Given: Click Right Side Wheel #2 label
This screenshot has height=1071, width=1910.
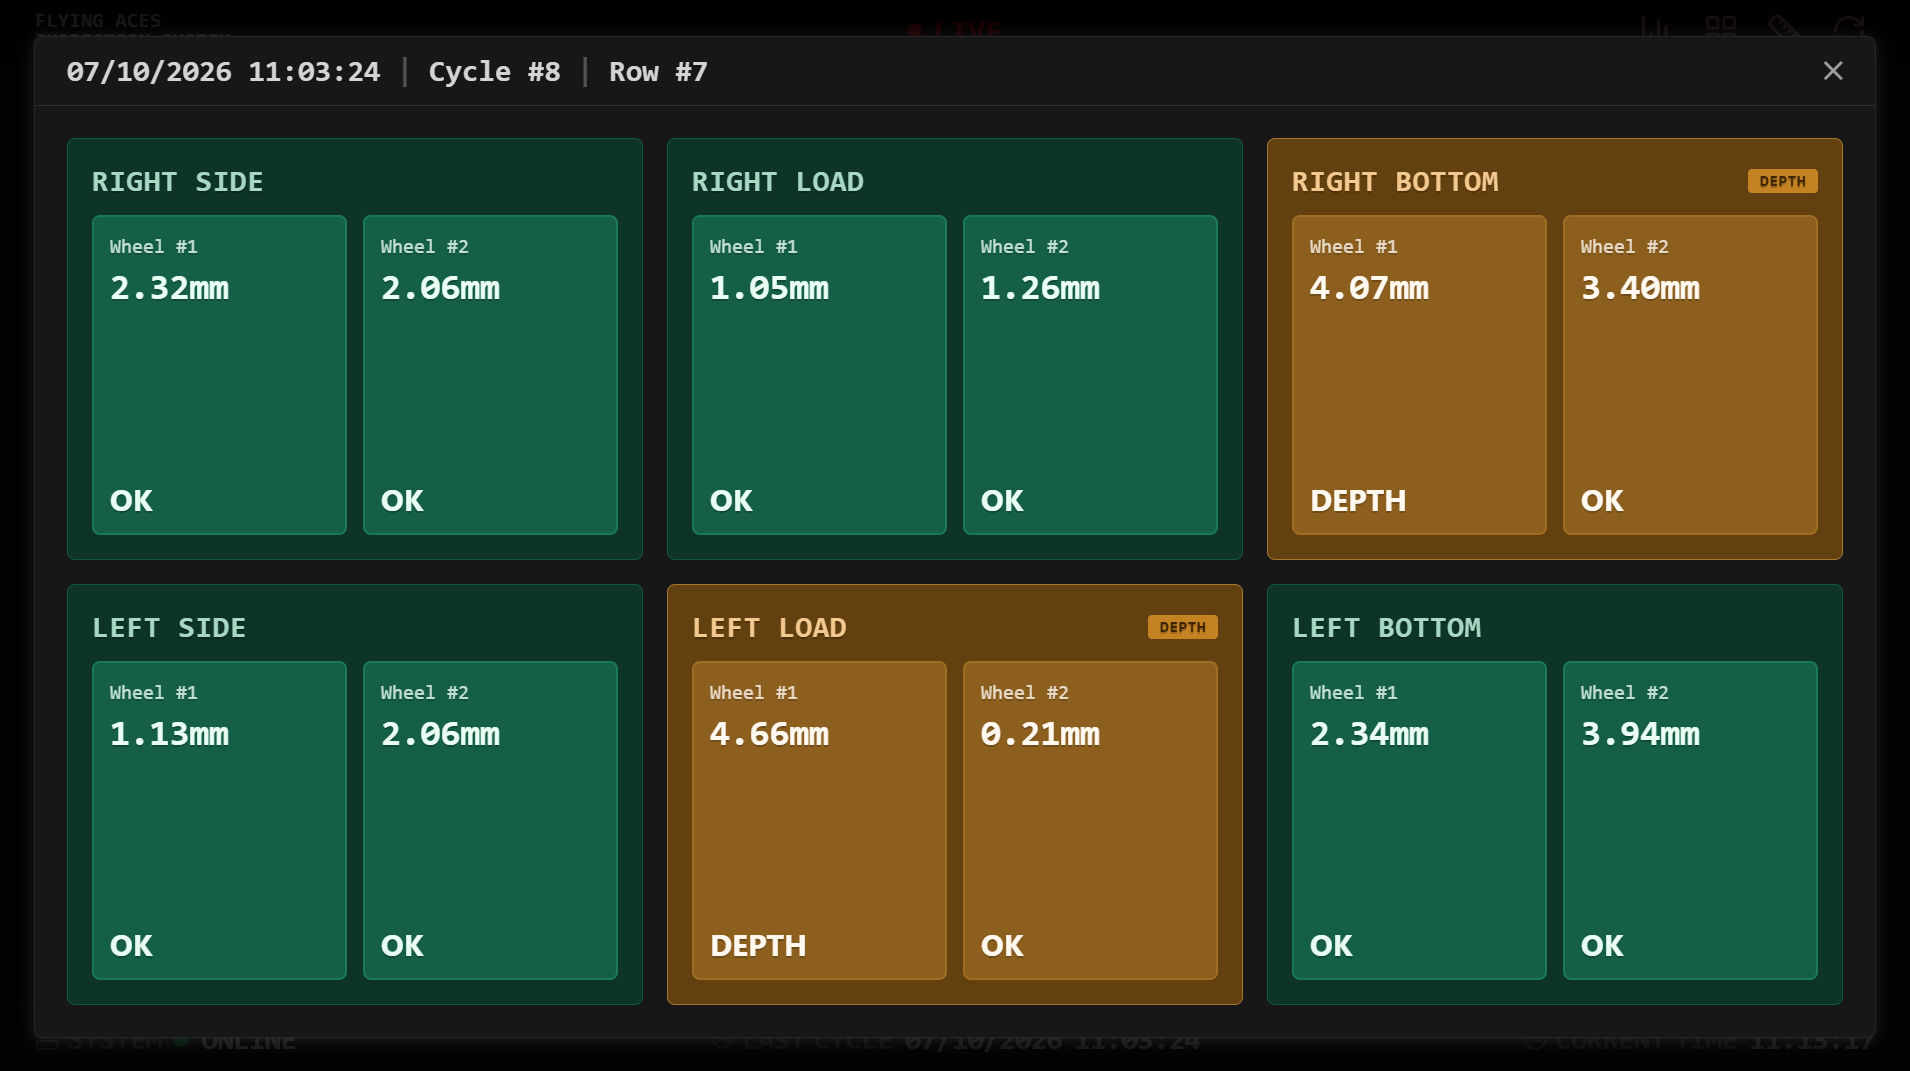Looking at the screenshot, I should coord(424,247).
